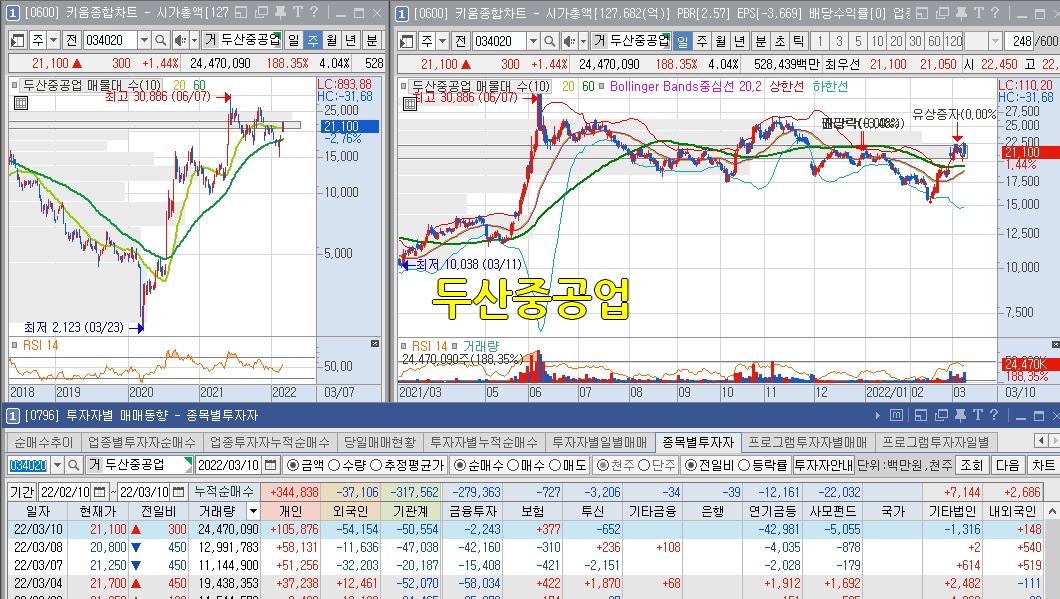Expand stock code dropdown in investor trading window
Image resolution: width=1060 pixels, height=599 pixels.
click(x=57, y=465)
